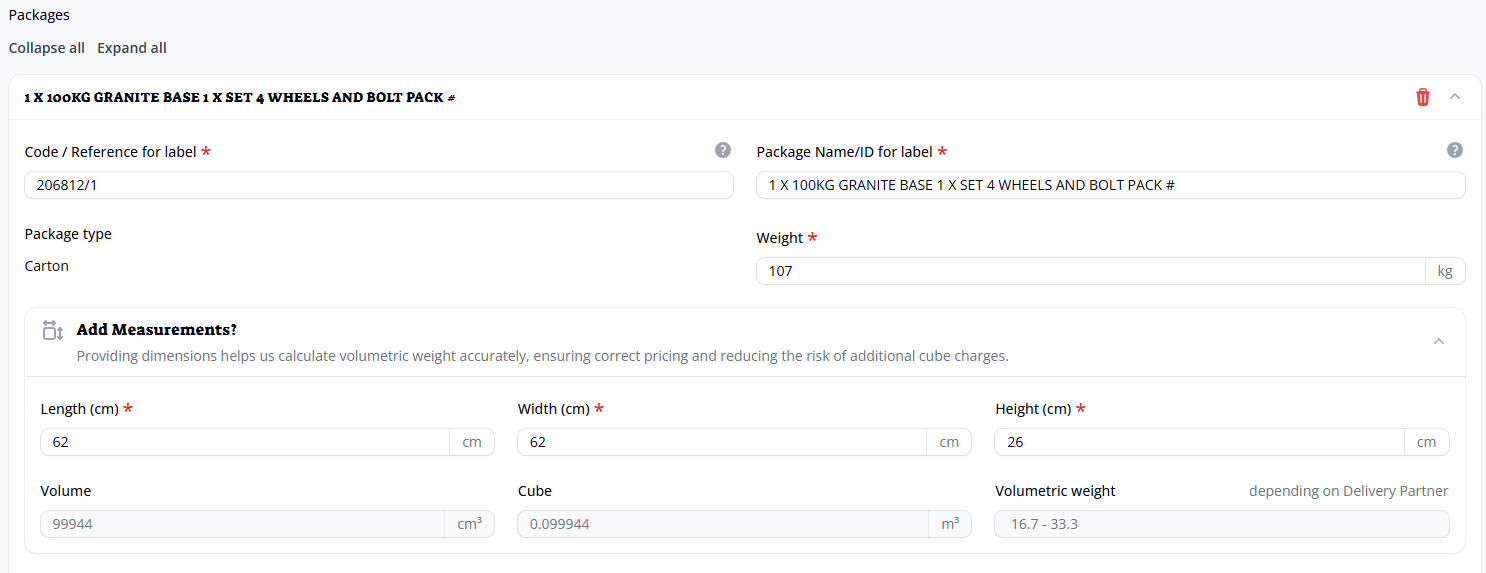The image size is (1486, 573).
Task: Click the Cube field showing 0.099944
Action: point(722,524)
